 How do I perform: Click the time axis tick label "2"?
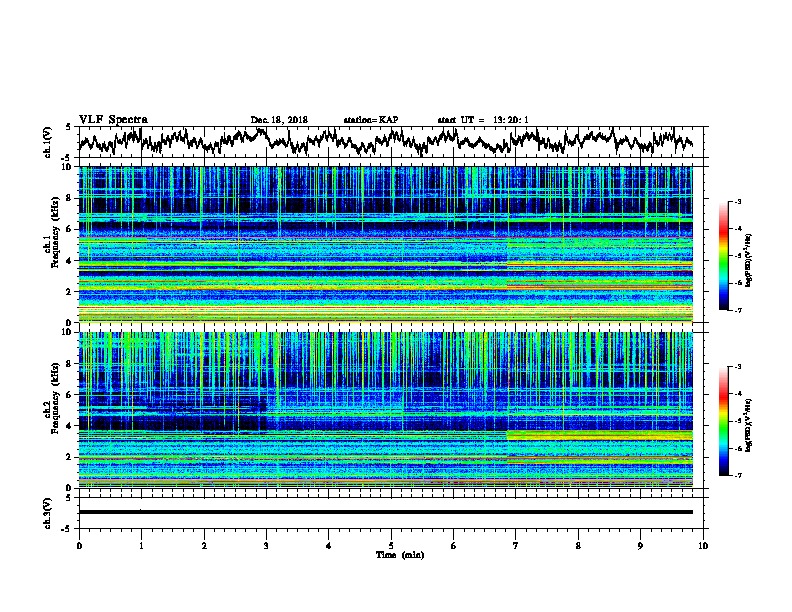(x=204, y=546)
